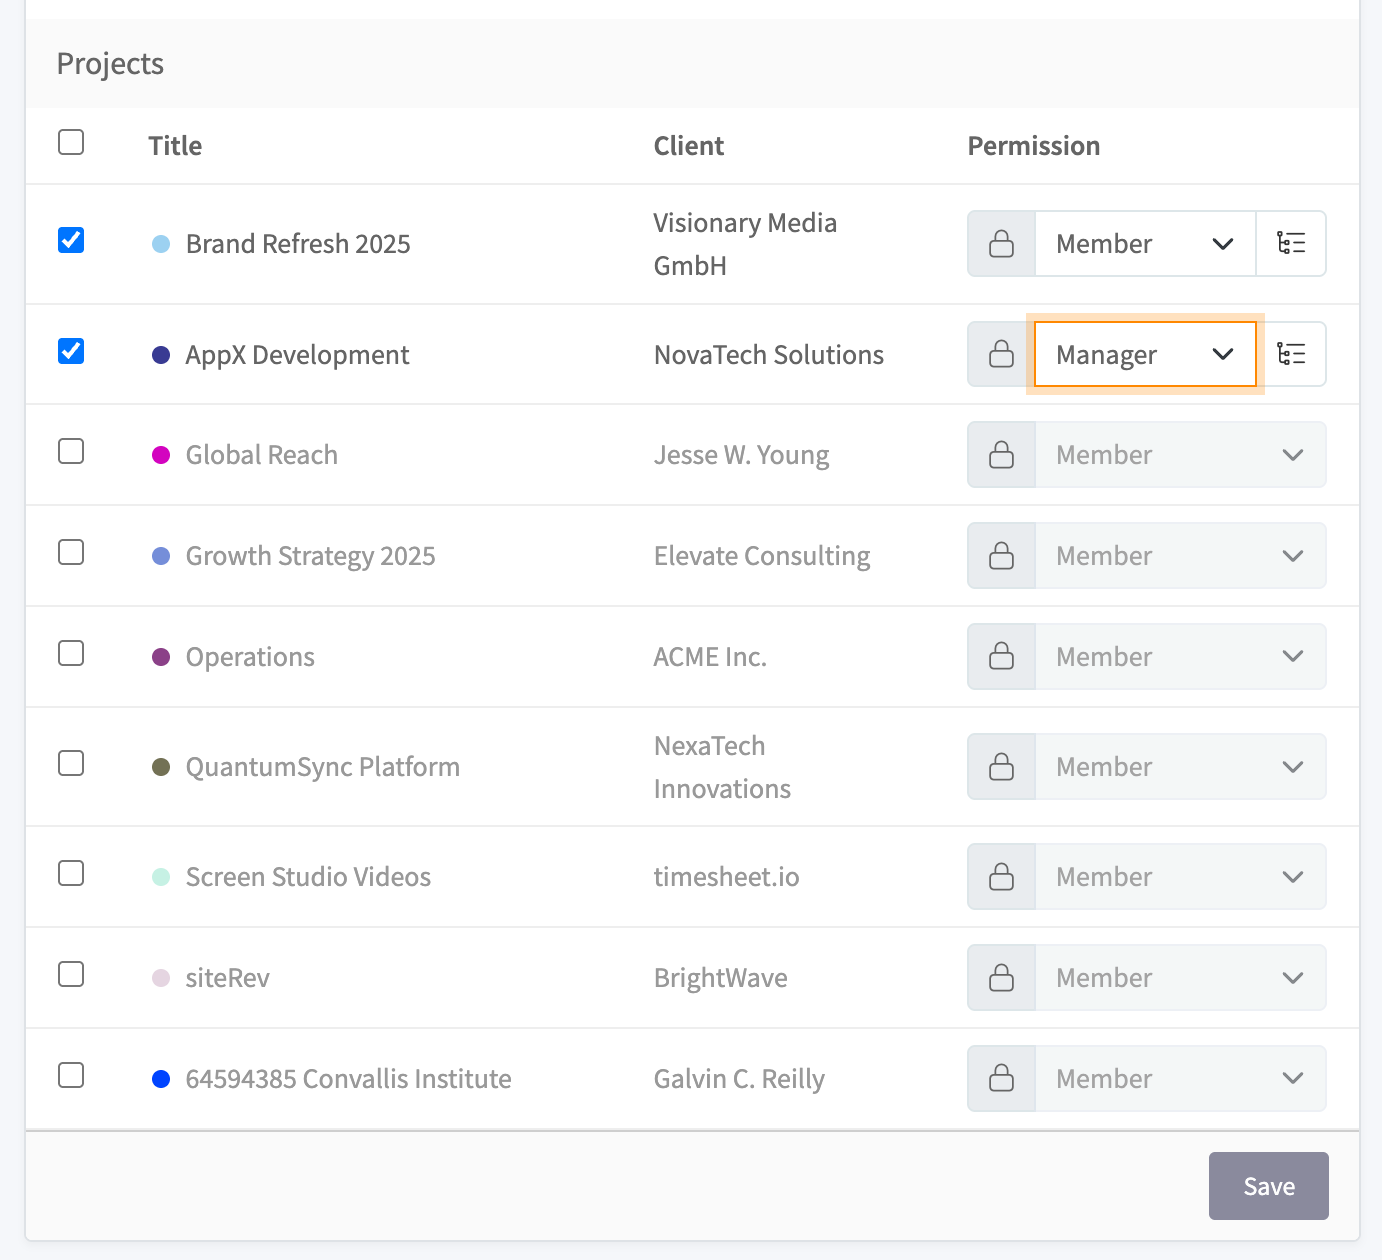Viewport: 1382px width, 1260px height.
Task: Open the Member dropdown for Brand Refresh 2025
Action: click(x=1144, y=243)
